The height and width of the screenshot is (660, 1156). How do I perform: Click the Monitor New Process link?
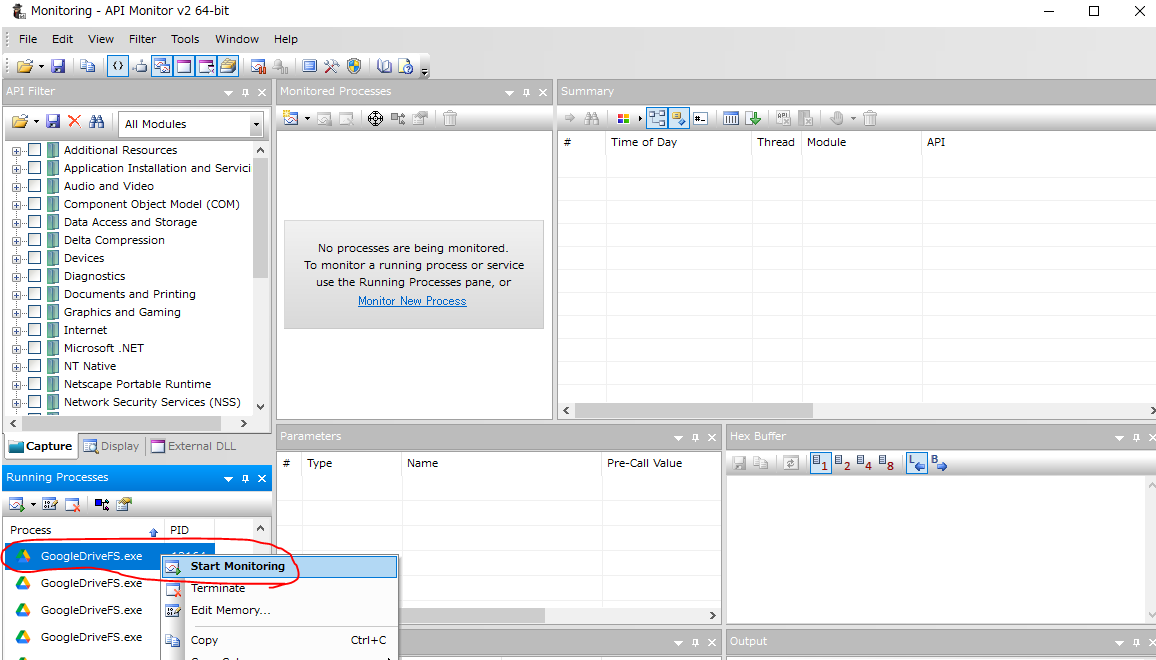point(412,301)
